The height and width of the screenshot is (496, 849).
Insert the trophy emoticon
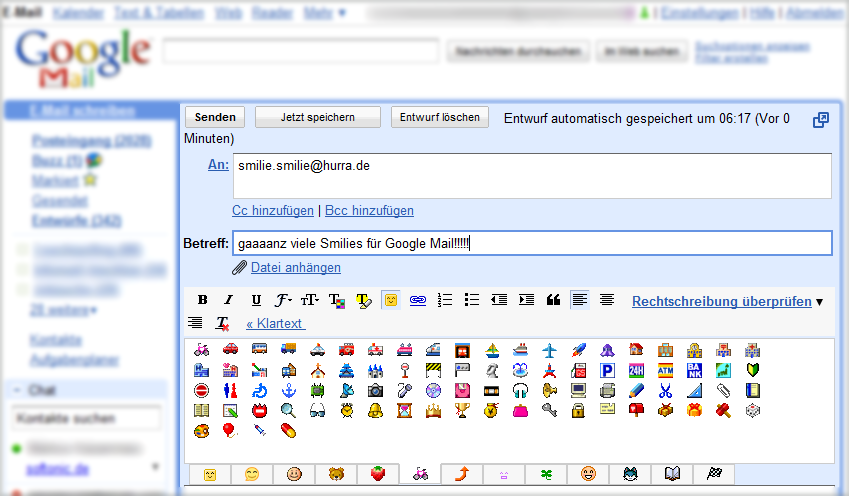(462, 410)
